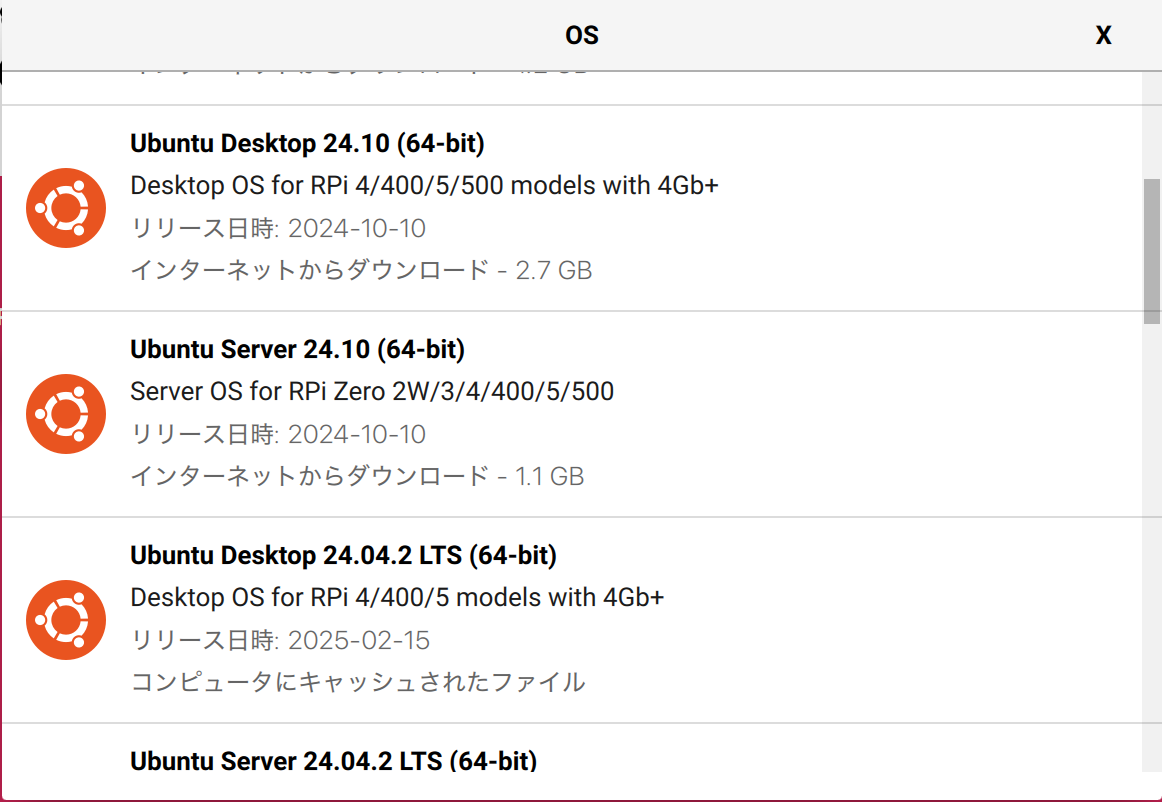
Task: Click the Ubuntu logo beside Ubuntu Server 24.10
Action: [66, 414]
